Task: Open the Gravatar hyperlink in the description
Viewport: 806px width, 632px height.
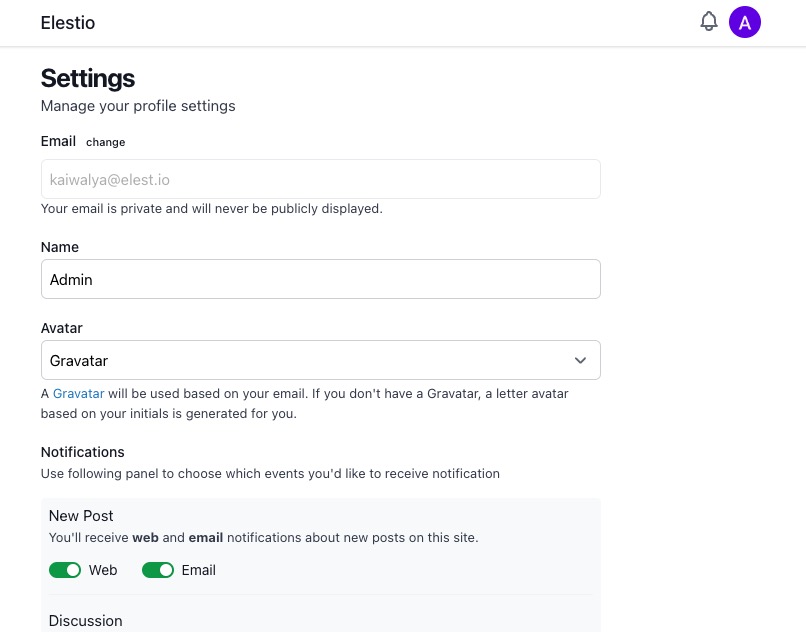Action: tap(78, 393)
